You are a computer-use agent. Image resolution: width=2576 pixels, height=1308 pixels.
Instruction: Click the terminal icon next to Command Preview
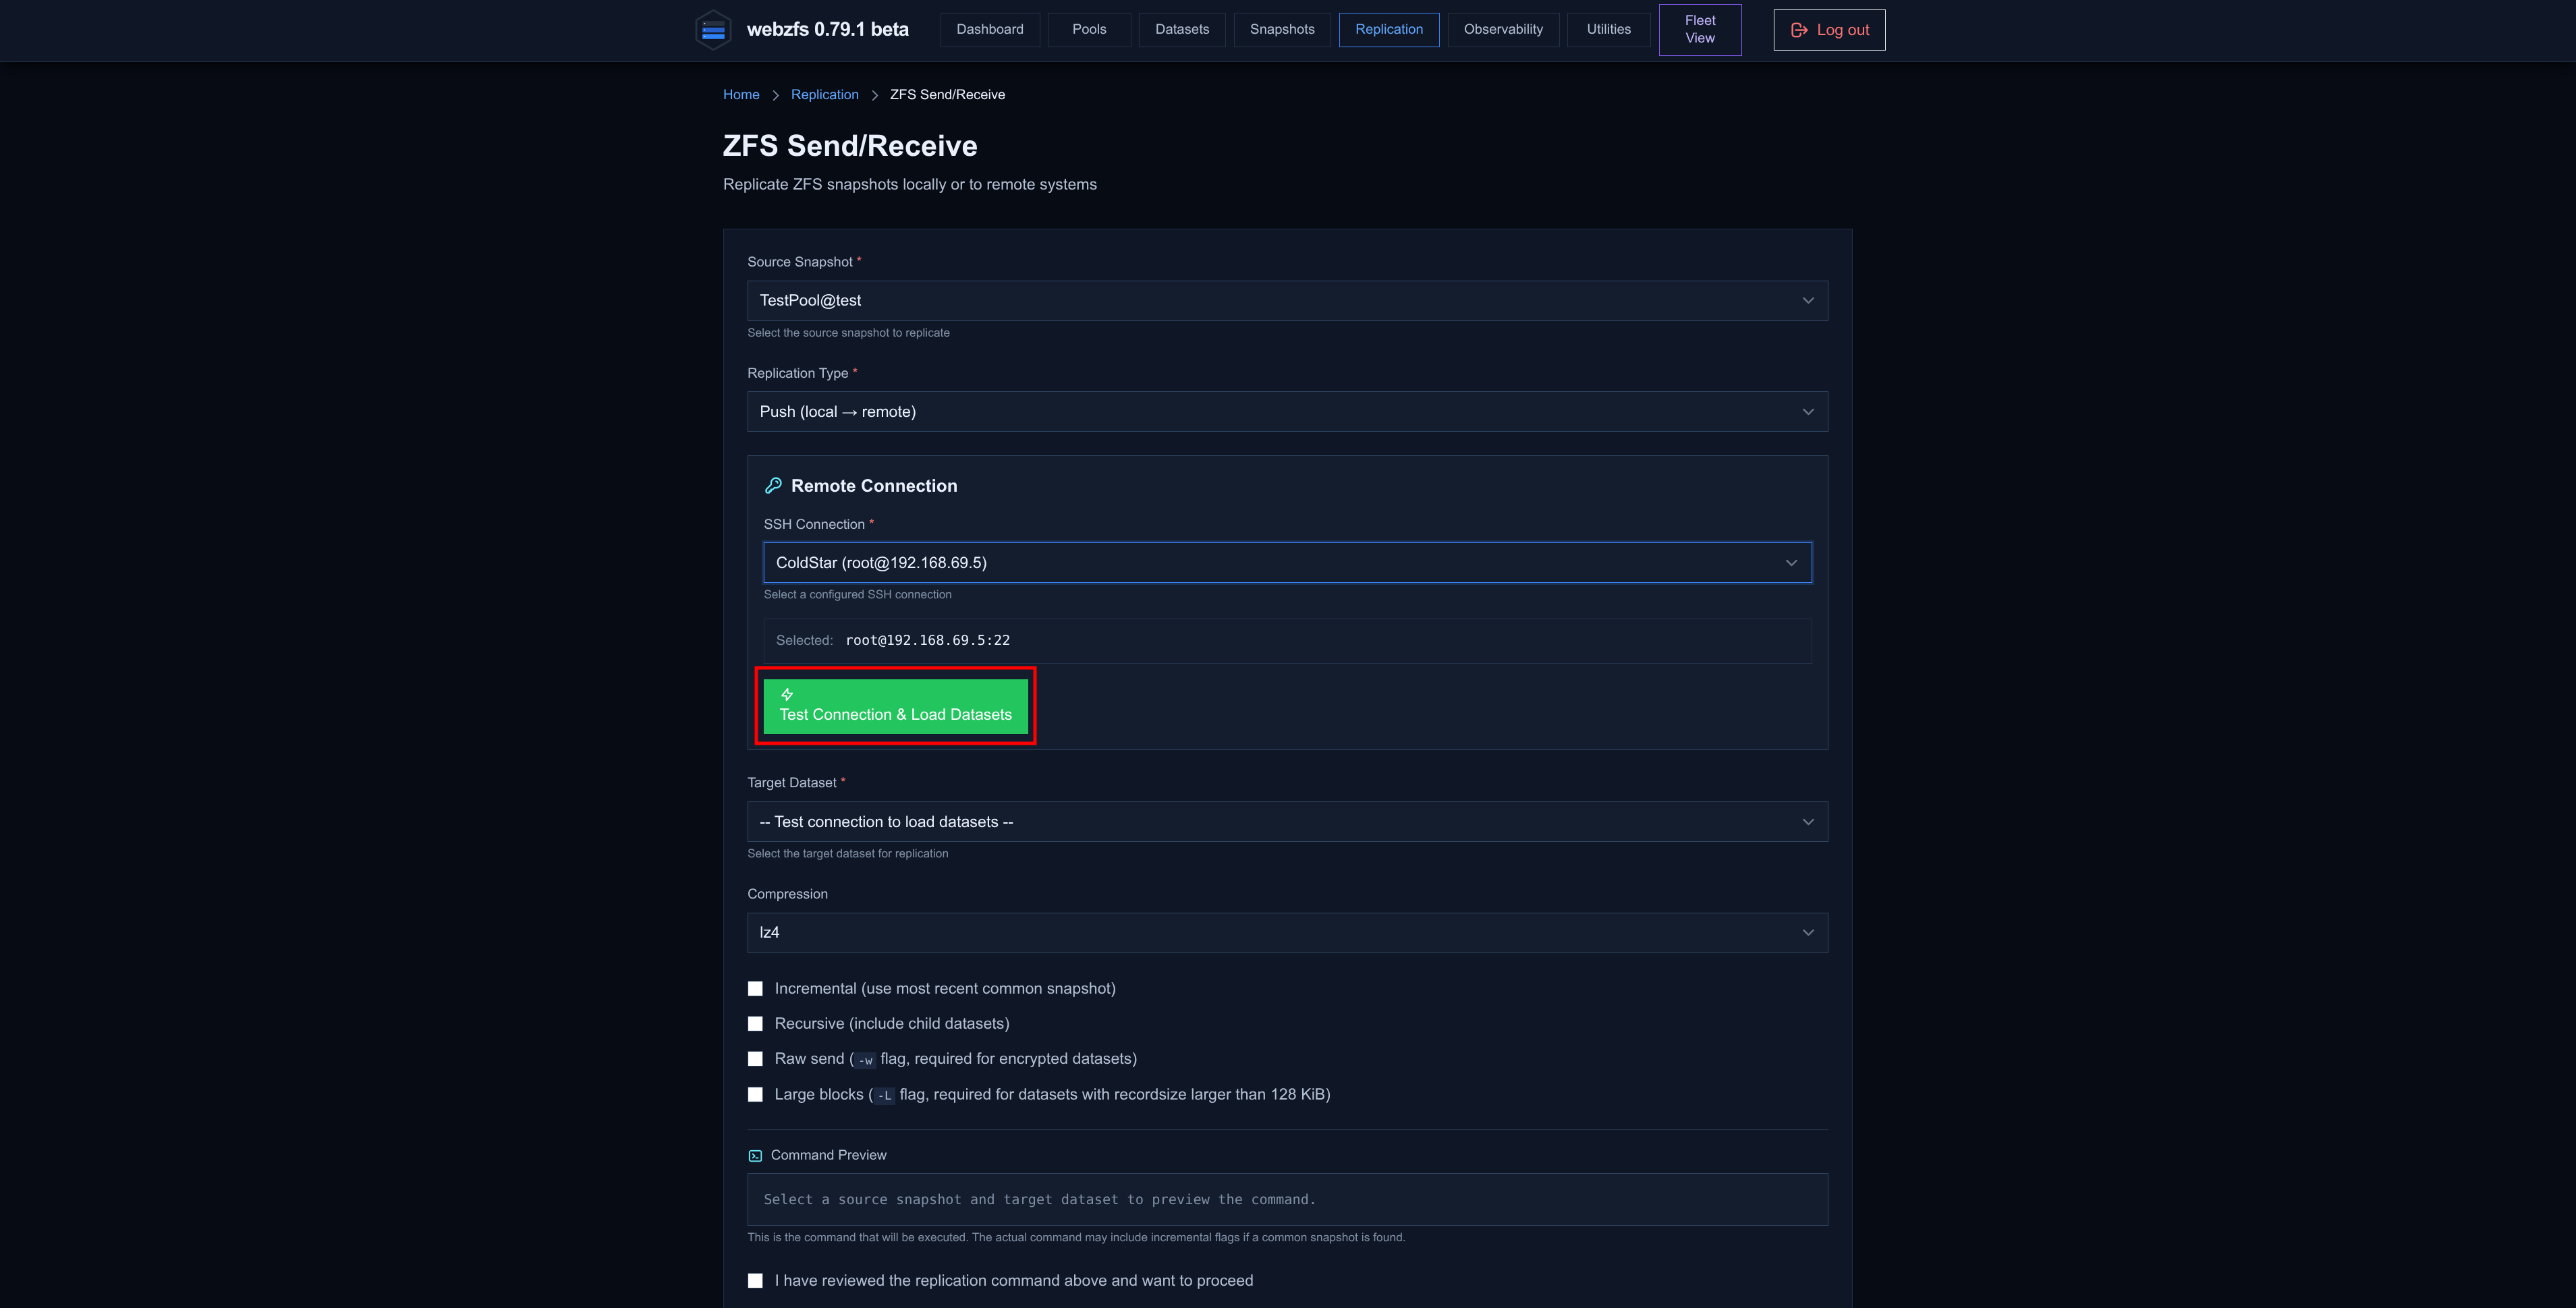click(755, 1156)
